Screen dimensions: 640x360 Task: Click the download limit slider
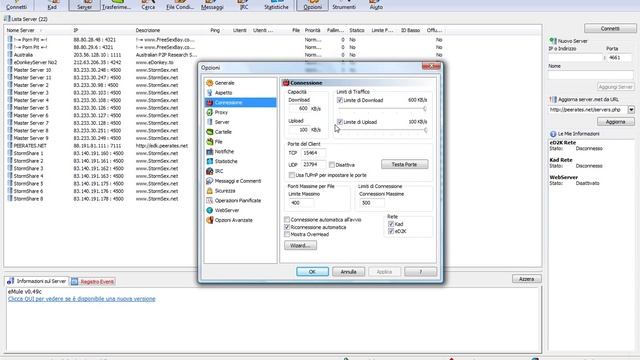pos(382,109)
